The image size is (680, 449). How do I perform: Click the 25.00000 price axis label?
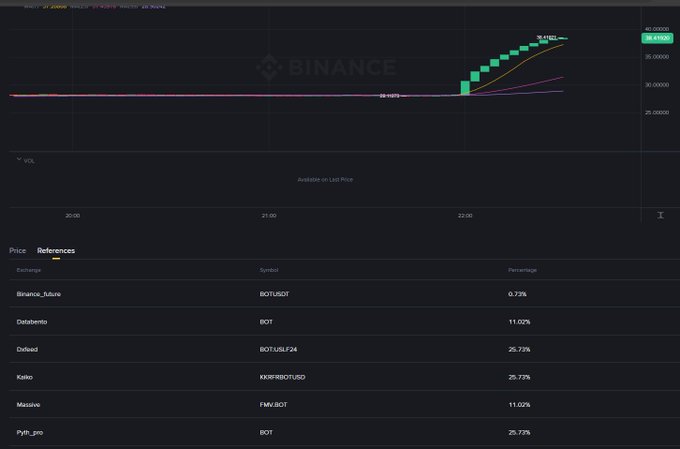pyautogui.click(x=657, y=112)
